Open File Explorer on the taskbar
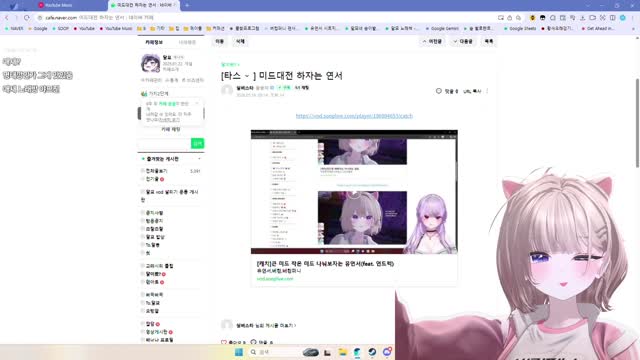 pyautogui.click(x=342, y=352)
